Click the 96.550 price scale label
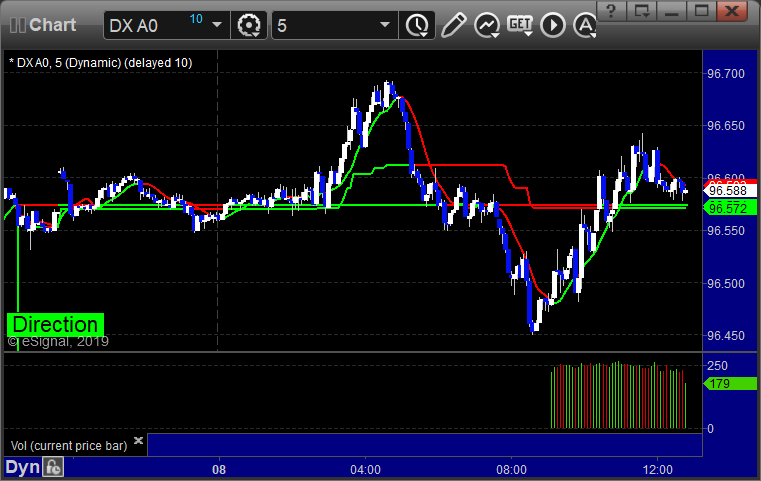Image resolution: width=761 pixels, height=481 pixels. click(x=726, y=231)
